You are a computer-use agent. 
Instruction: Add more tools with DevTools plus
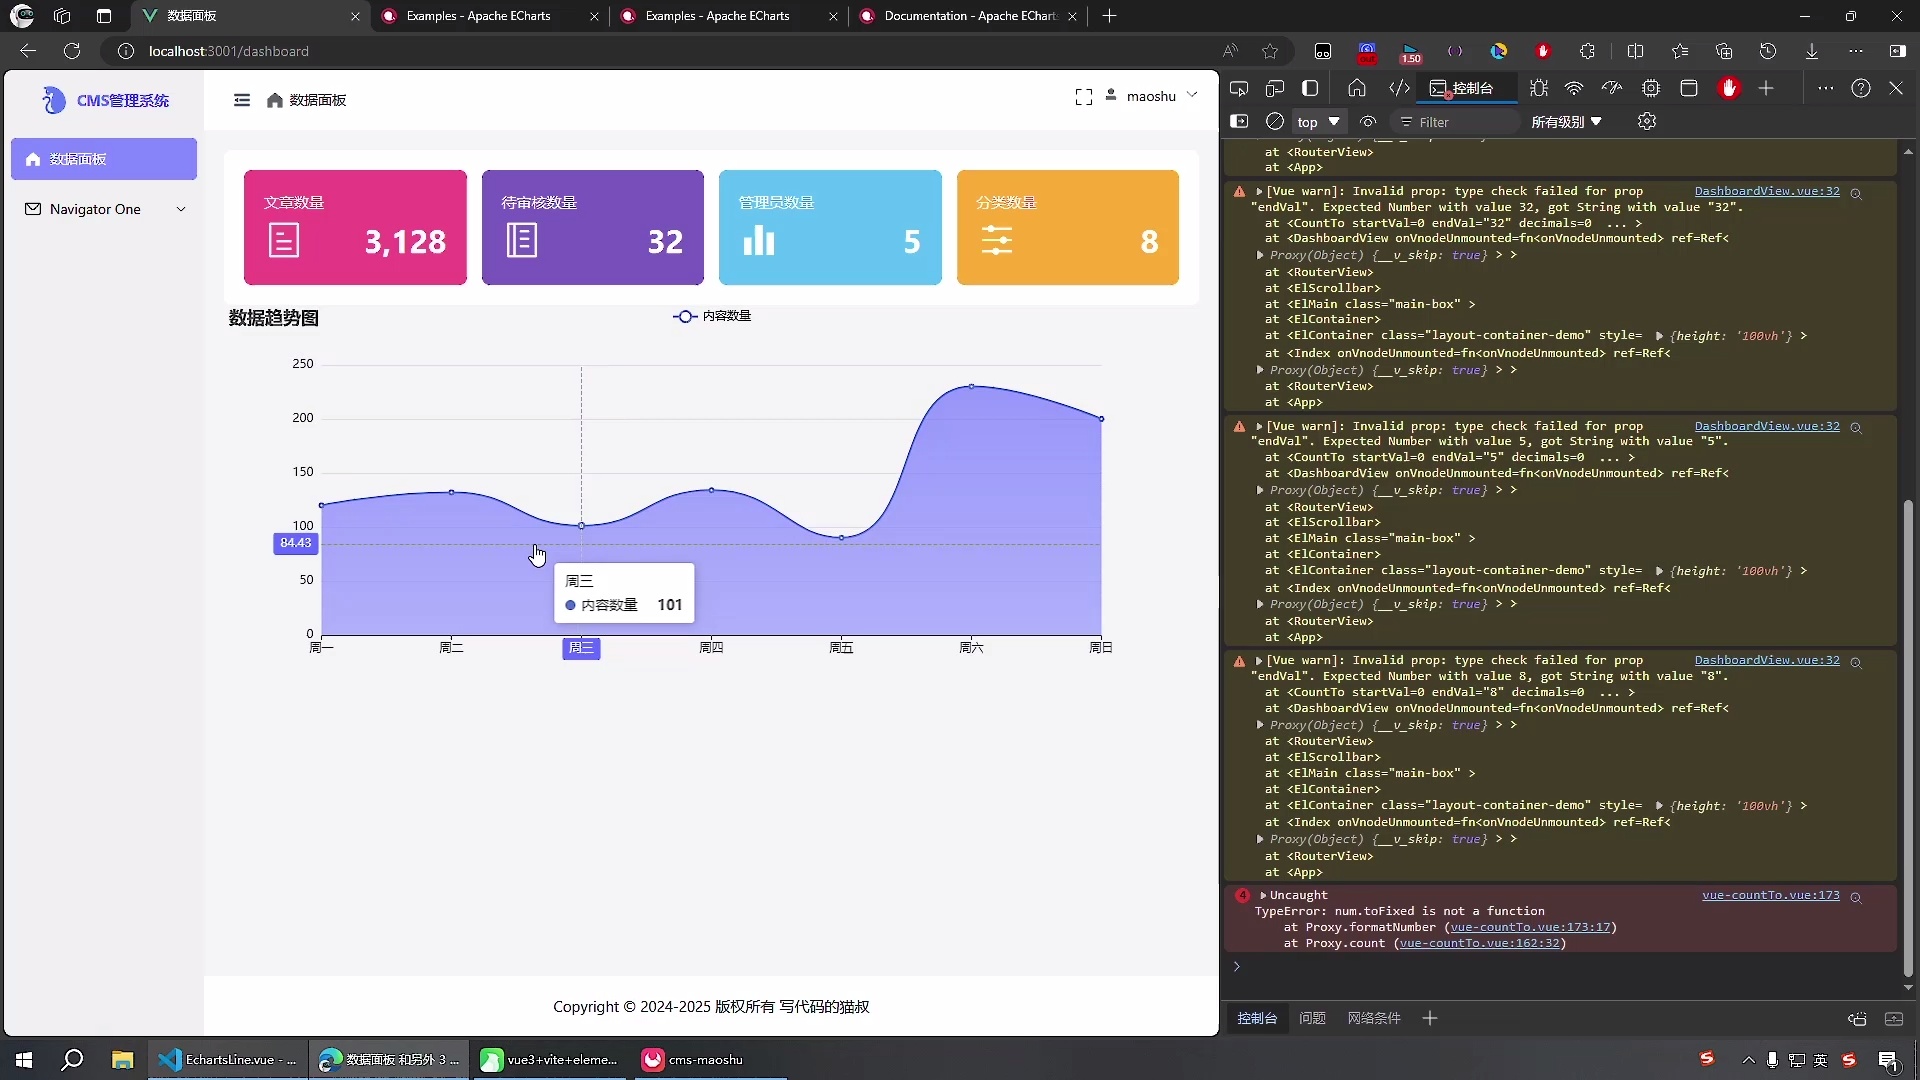pyautogui.click(x=1766, y=88)
